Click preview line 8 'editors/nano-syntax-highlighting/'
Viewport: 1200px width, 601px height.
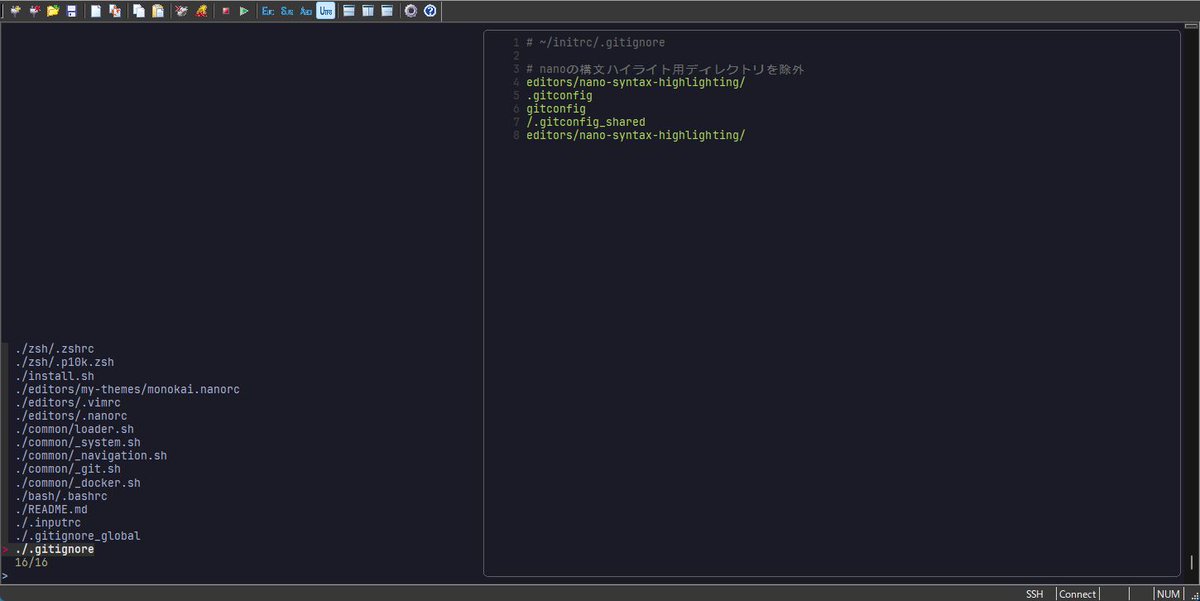[x=636, y=135]
